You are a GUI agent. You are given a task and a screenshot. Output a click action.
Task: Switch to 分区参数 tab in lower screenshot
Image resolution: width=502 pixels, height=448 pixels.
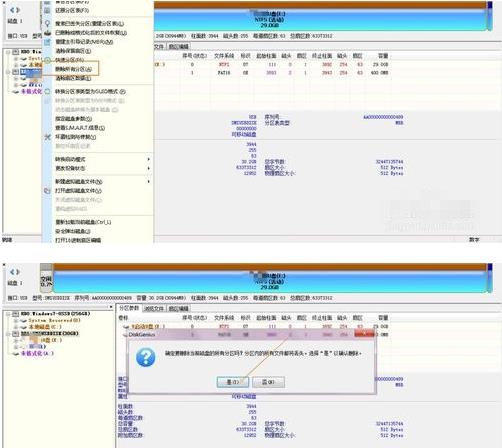129,308
